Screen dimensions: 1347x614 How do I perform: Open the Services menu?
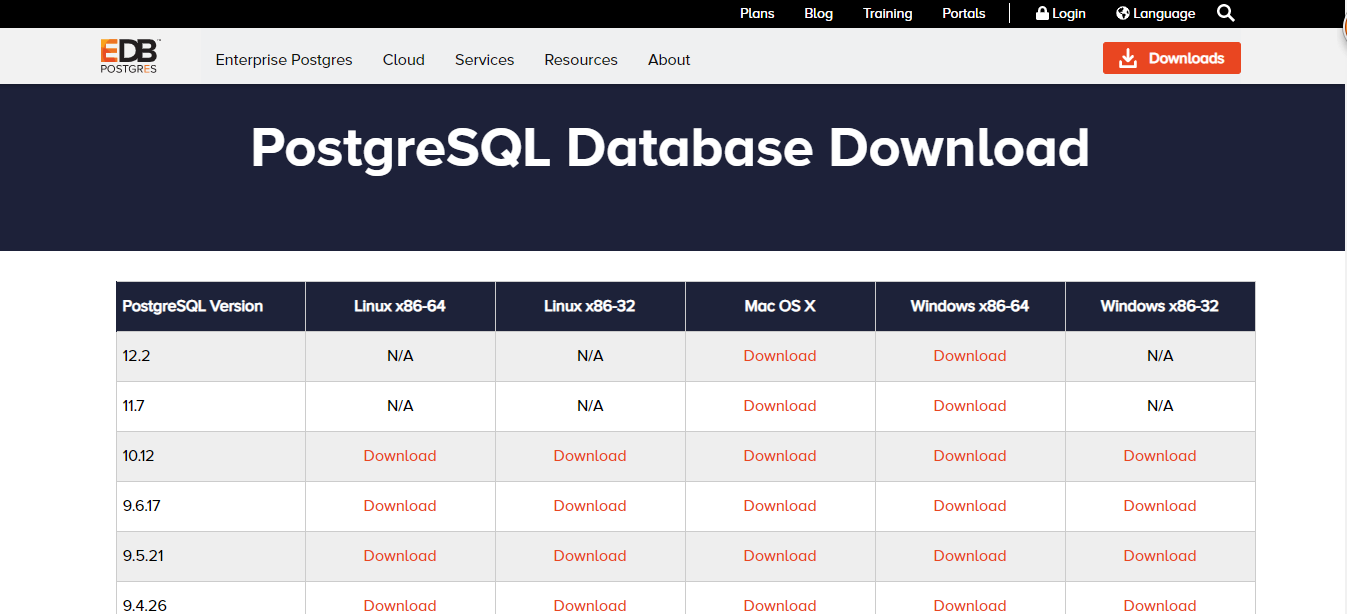click(x=484, y=60)
